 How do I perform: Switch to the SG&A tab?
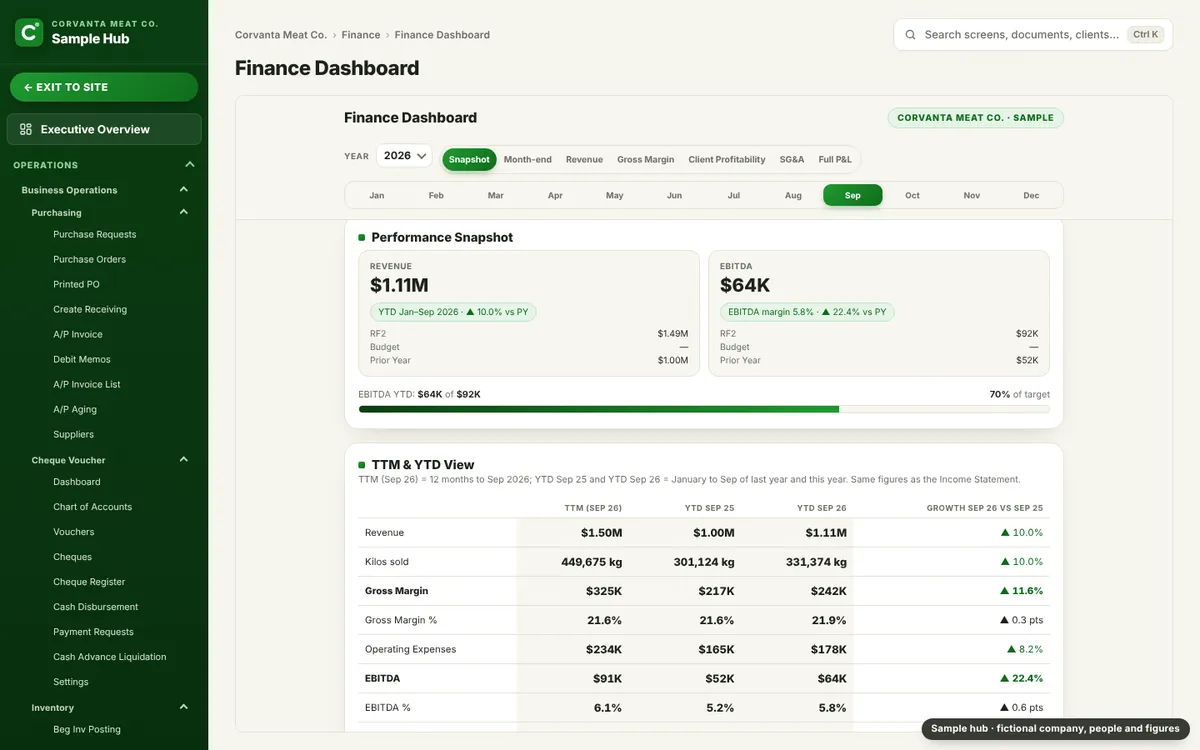tap(792, 159)
